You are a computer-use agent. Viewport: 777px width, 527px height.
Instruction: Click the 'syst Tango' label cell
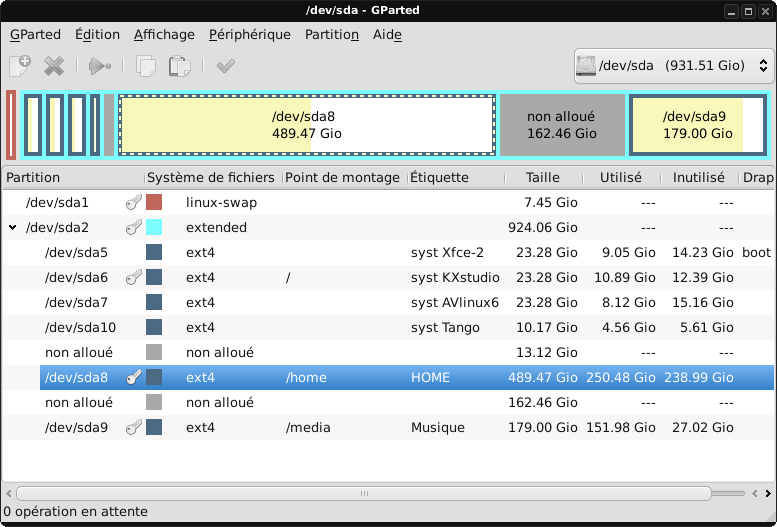445,327
